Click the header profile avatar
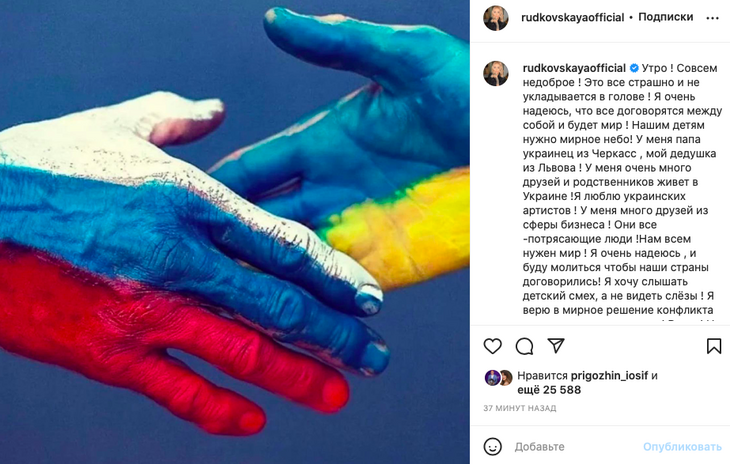Screen dimensions: 730x464 point(496,18)
